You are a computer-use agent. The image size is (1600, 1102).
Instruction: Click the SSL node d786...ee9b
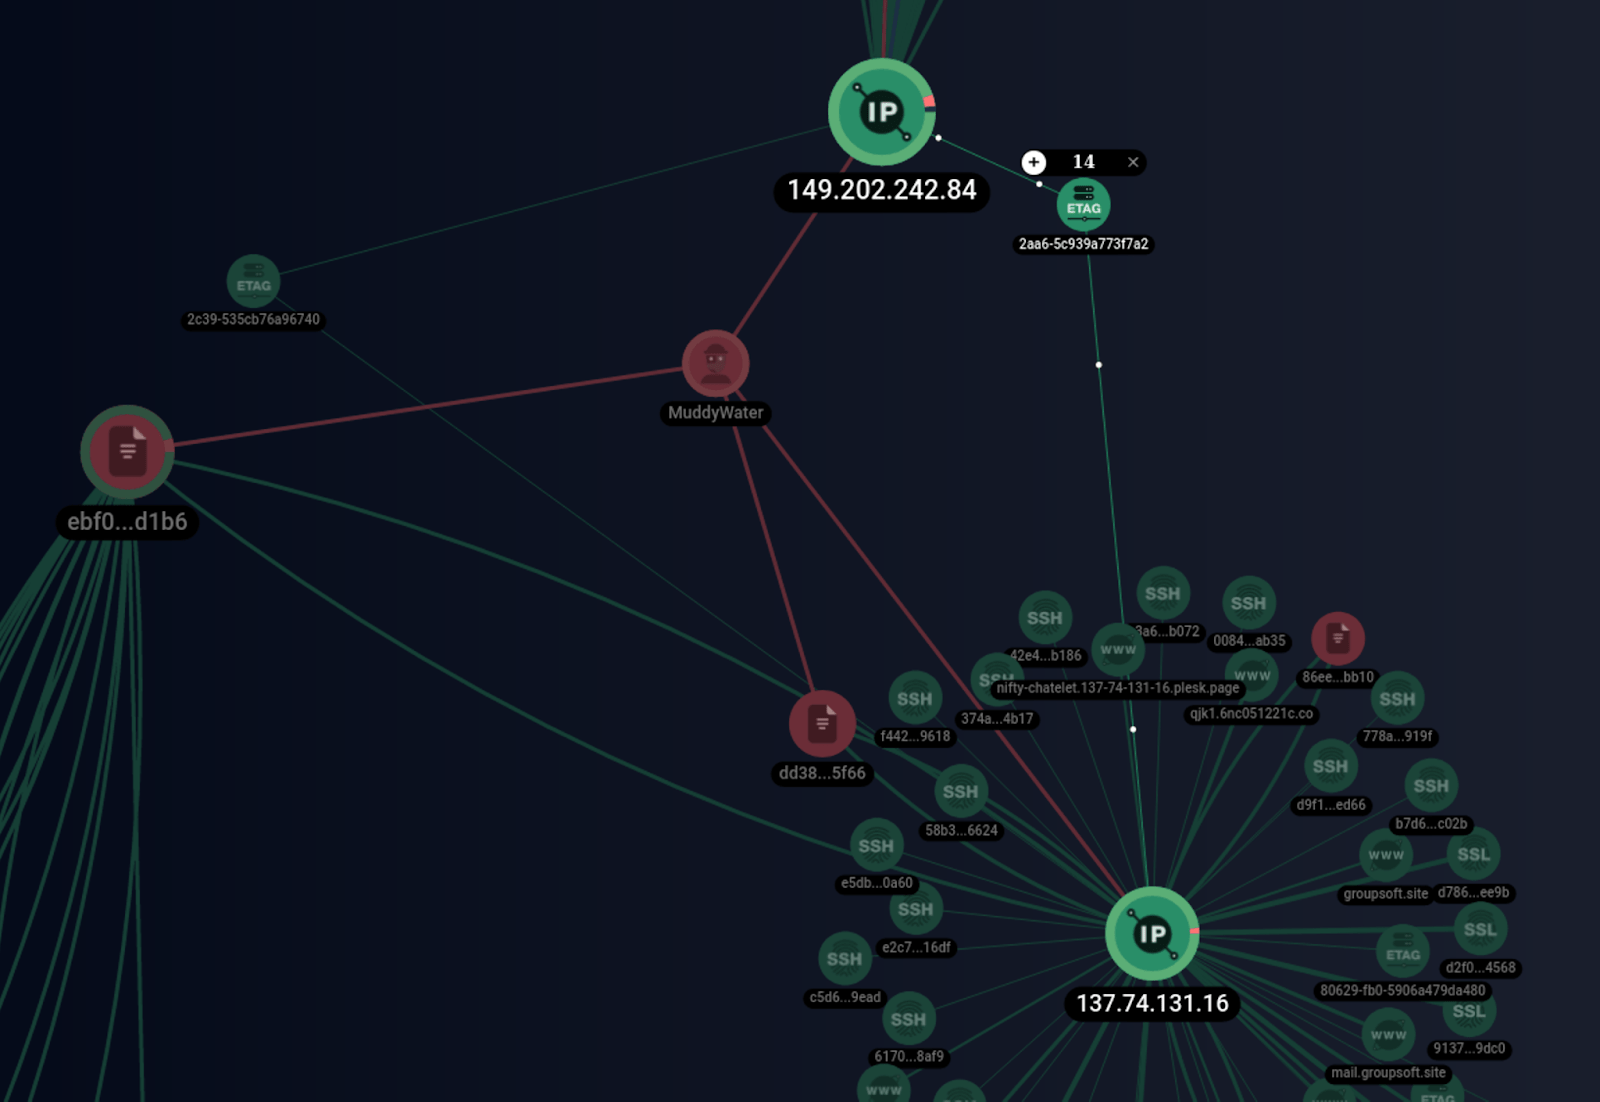point(1473,855)
